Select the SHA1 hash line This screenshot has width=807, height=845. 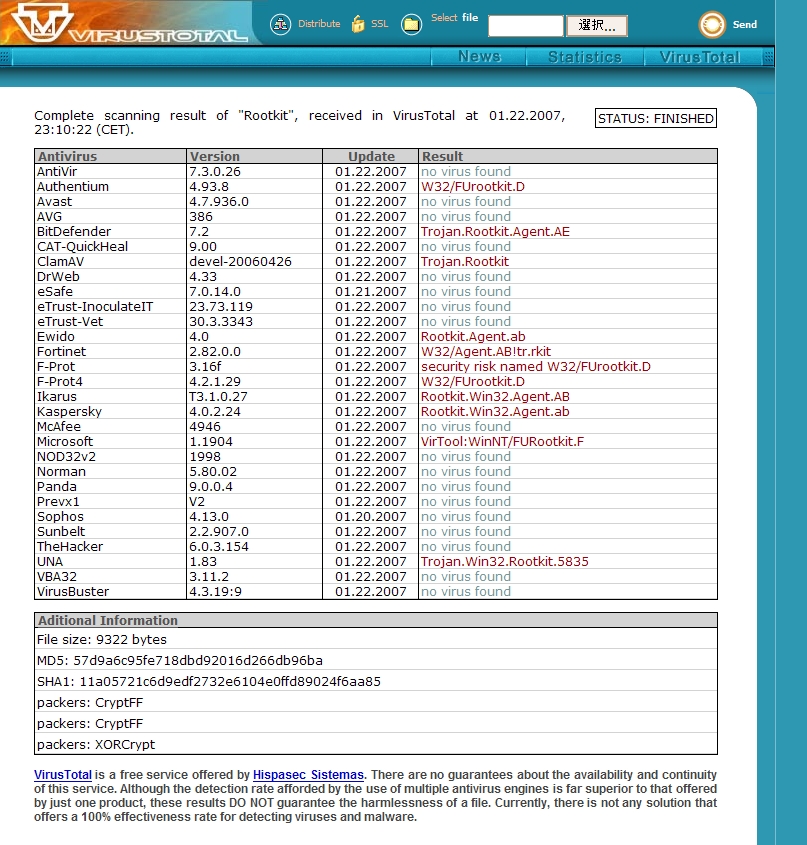tap(209, 682)
